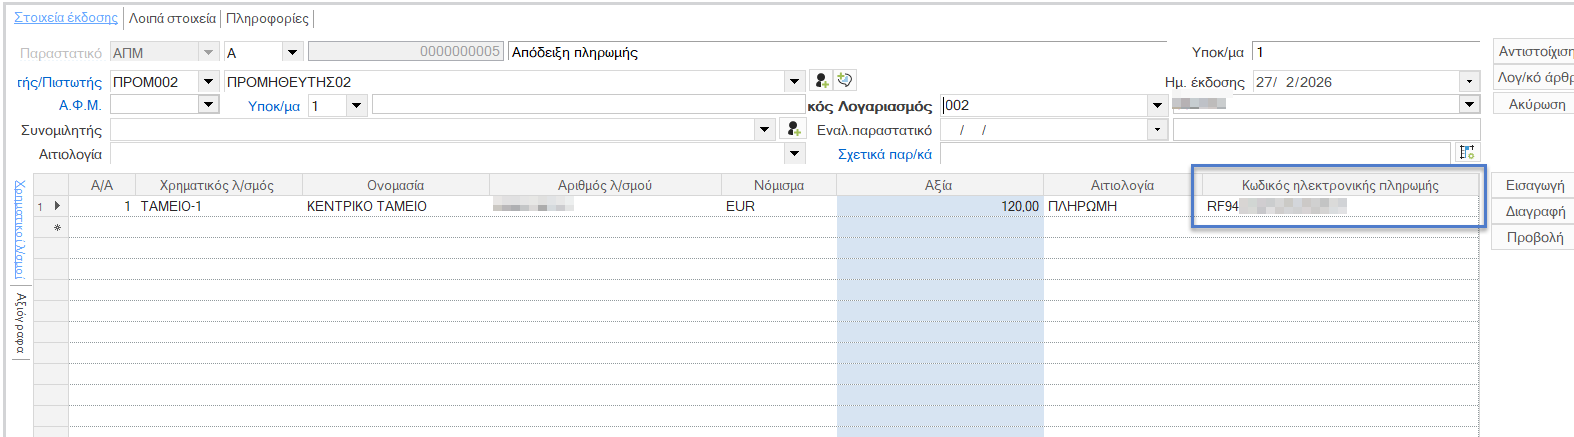Open the Εναλ.παραστατικό date dropdown
This screenshot has width=1574, height=437.
[1157, 130]
